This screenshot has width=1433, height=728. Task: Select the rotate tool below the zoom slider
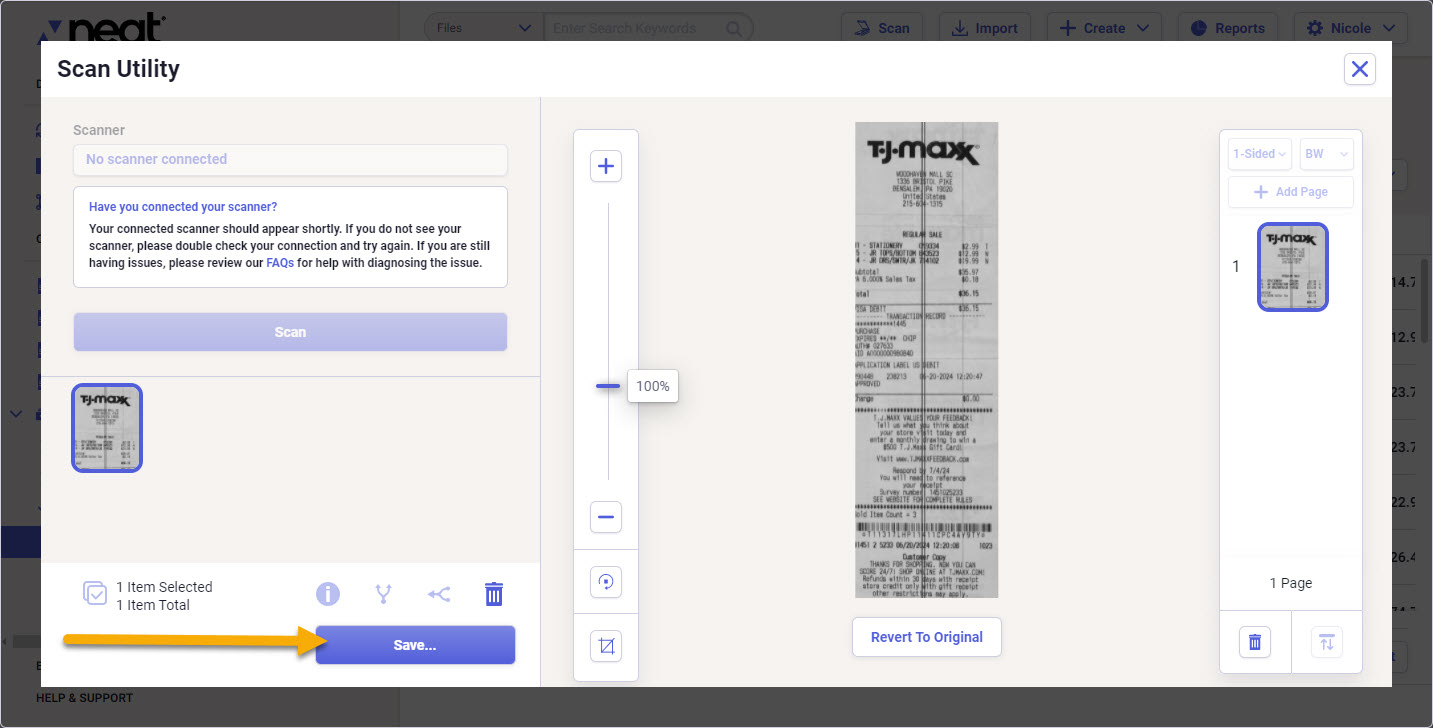click(605, 581)
